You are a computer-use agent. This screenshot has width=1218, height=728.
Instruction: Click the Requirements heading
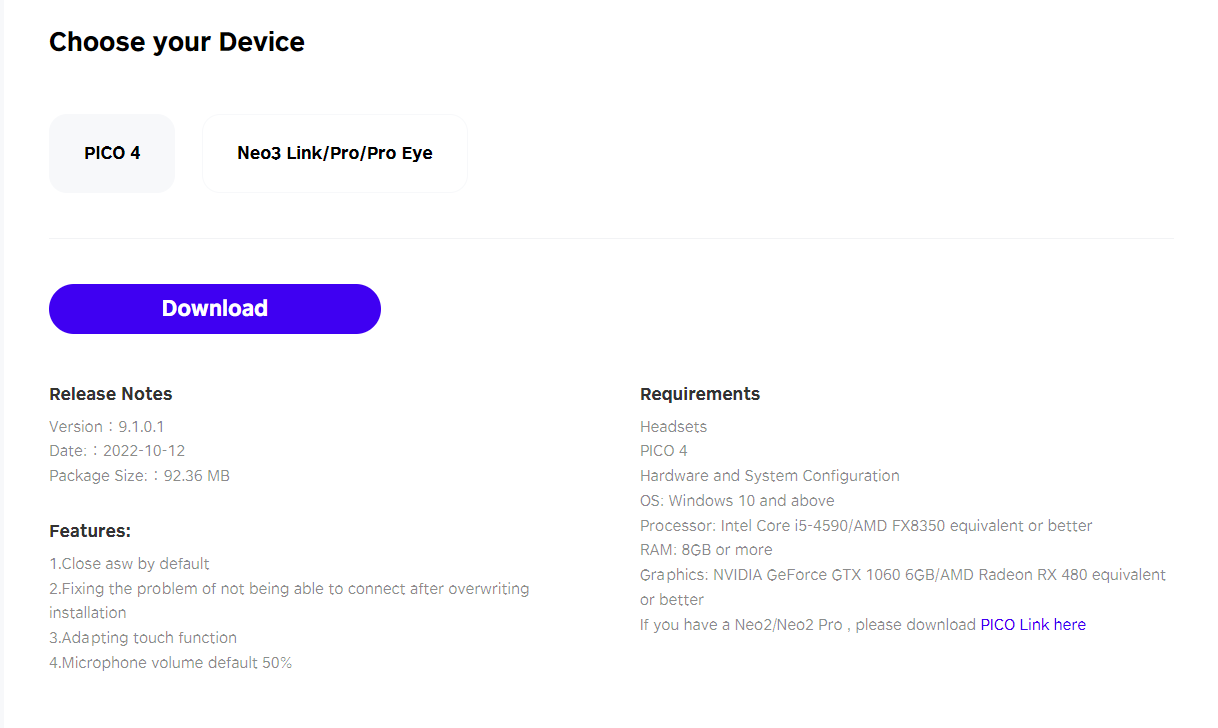[700, 394]
